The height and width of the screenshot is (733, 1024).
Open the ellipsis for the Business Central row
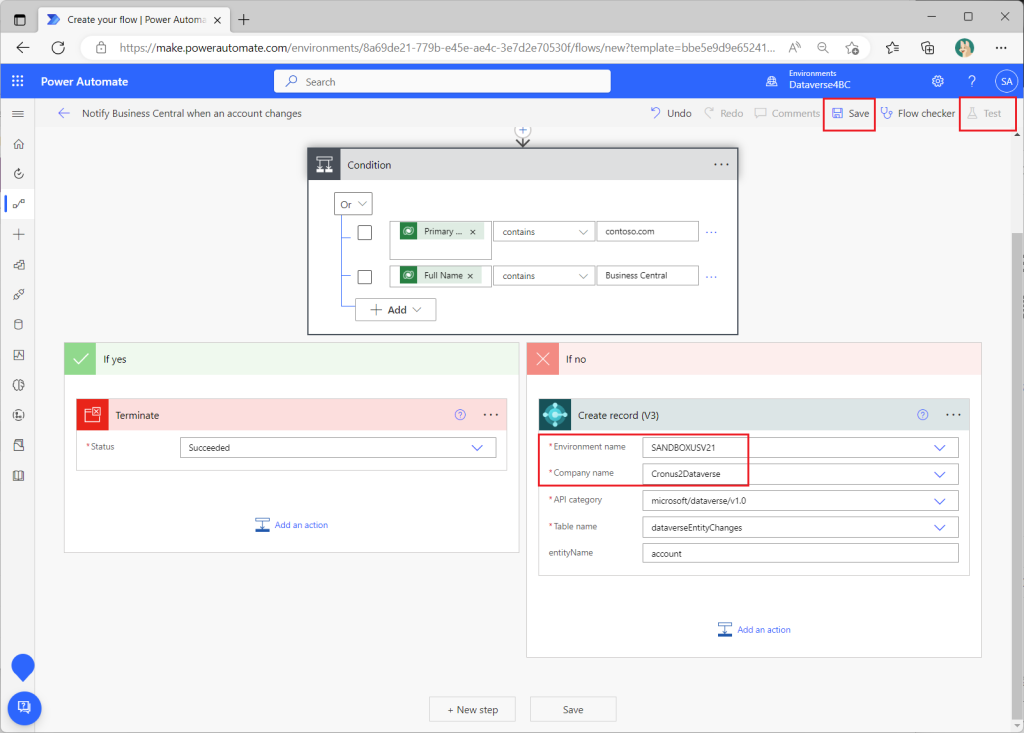(711, 277)
